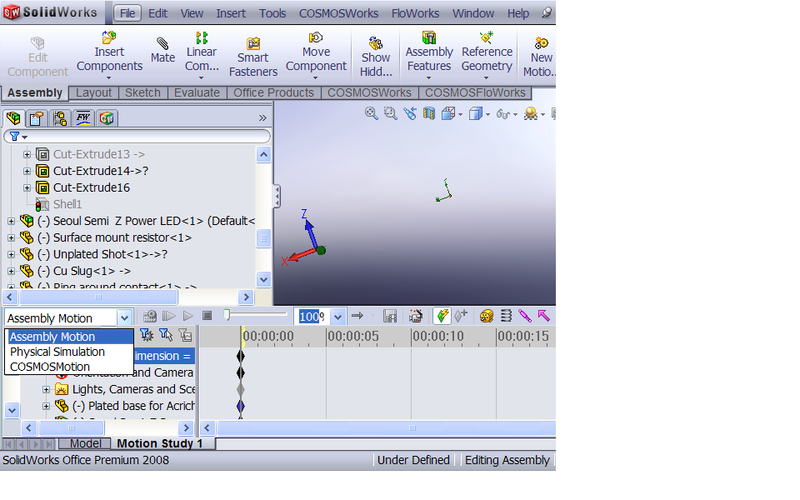Screen dimensions: 800x500
Task: Switch to the Office Products tab
Action: coord(273,93)
